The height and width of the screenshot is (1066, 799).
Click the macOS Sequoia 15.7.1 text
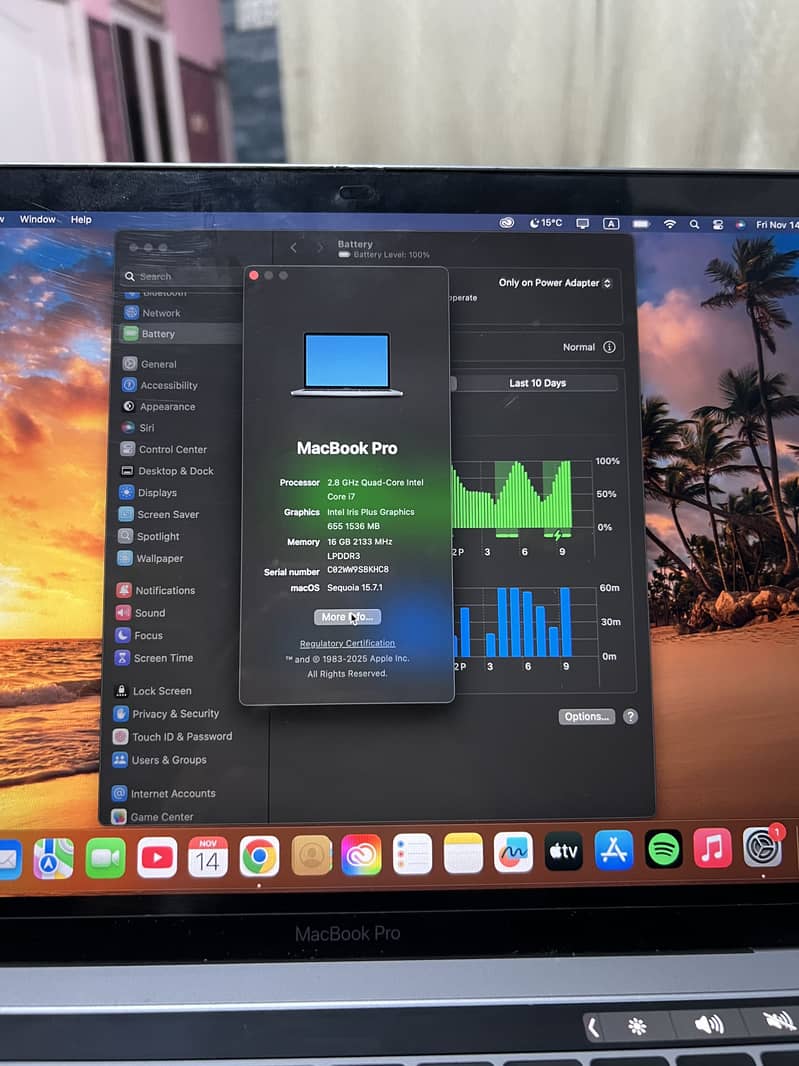click(x=355, y=587)
